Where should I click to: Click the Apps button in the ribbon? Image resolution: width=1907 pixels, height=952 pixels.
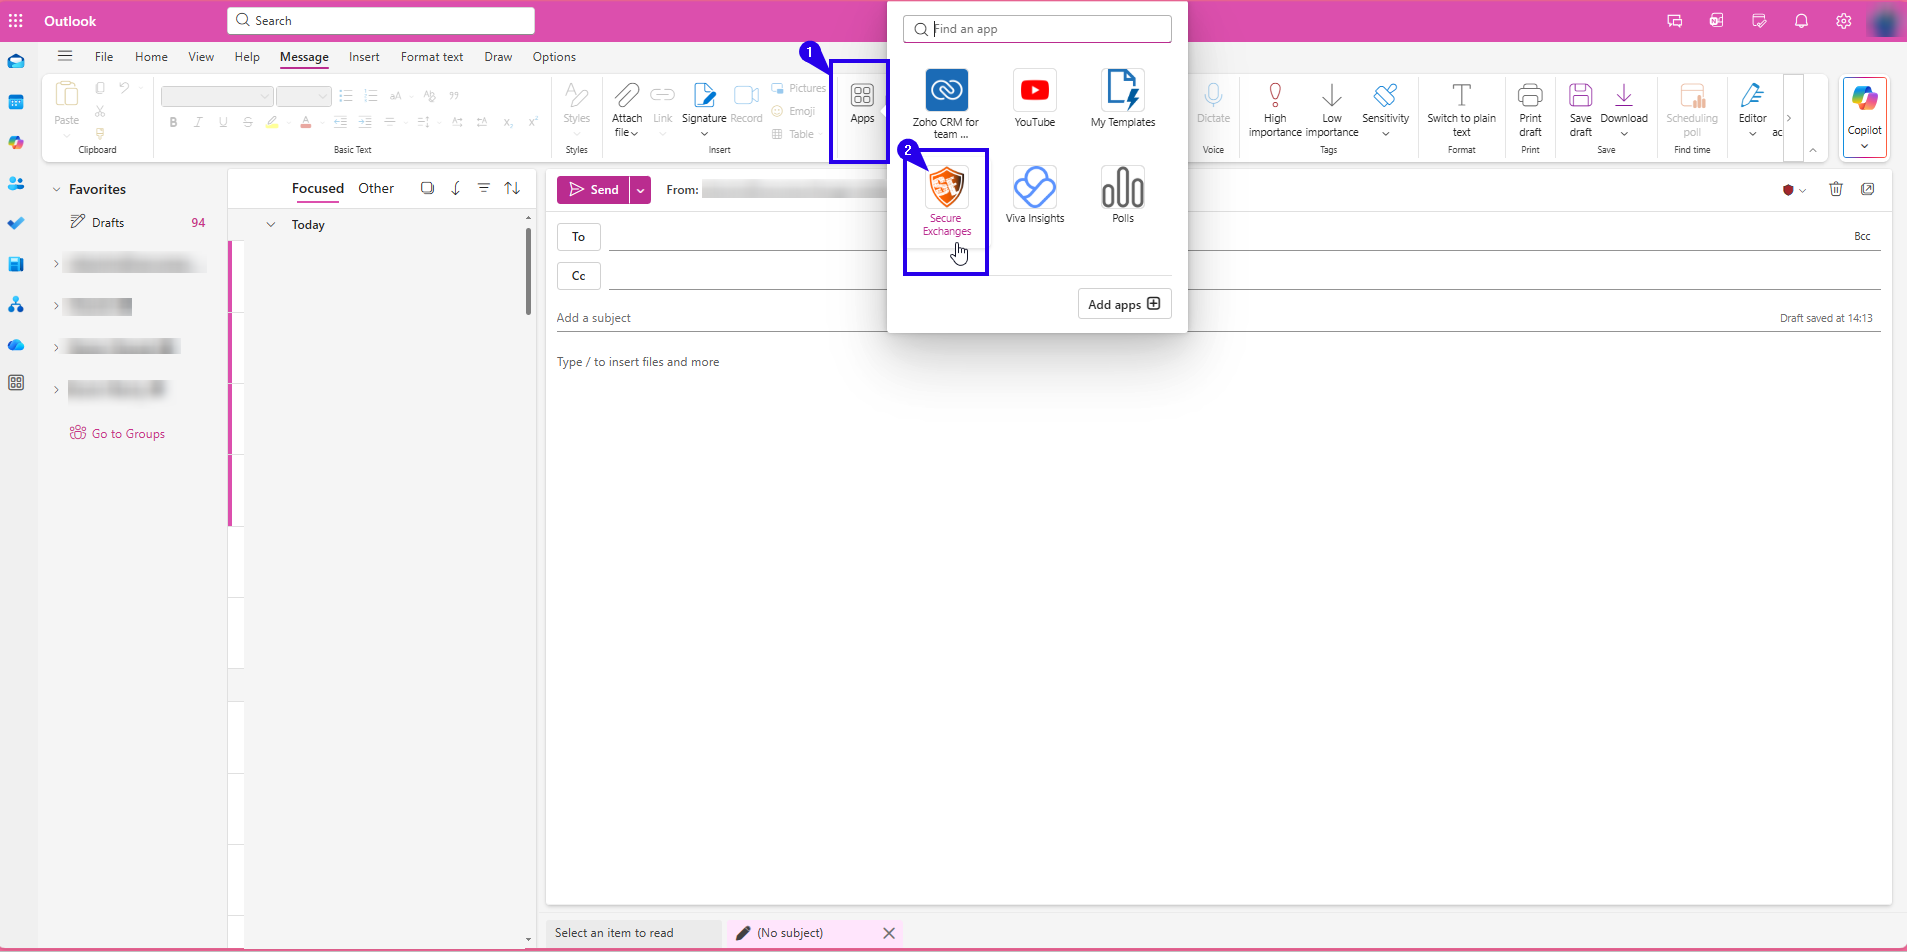point(862,104)
